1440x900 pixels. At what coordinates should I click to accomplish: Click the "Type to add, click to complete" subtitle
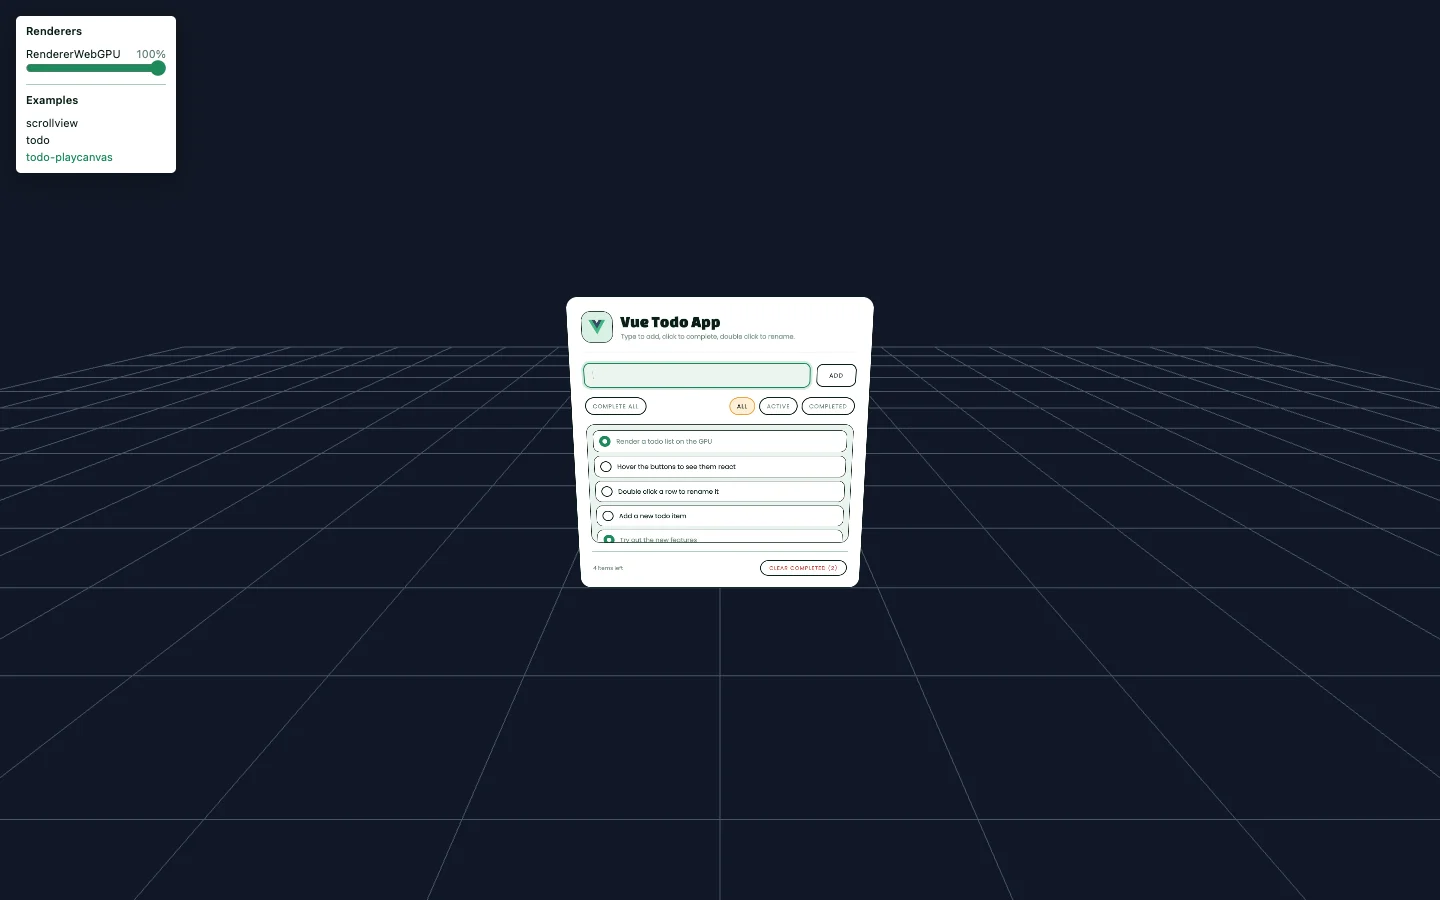(707, 337)
